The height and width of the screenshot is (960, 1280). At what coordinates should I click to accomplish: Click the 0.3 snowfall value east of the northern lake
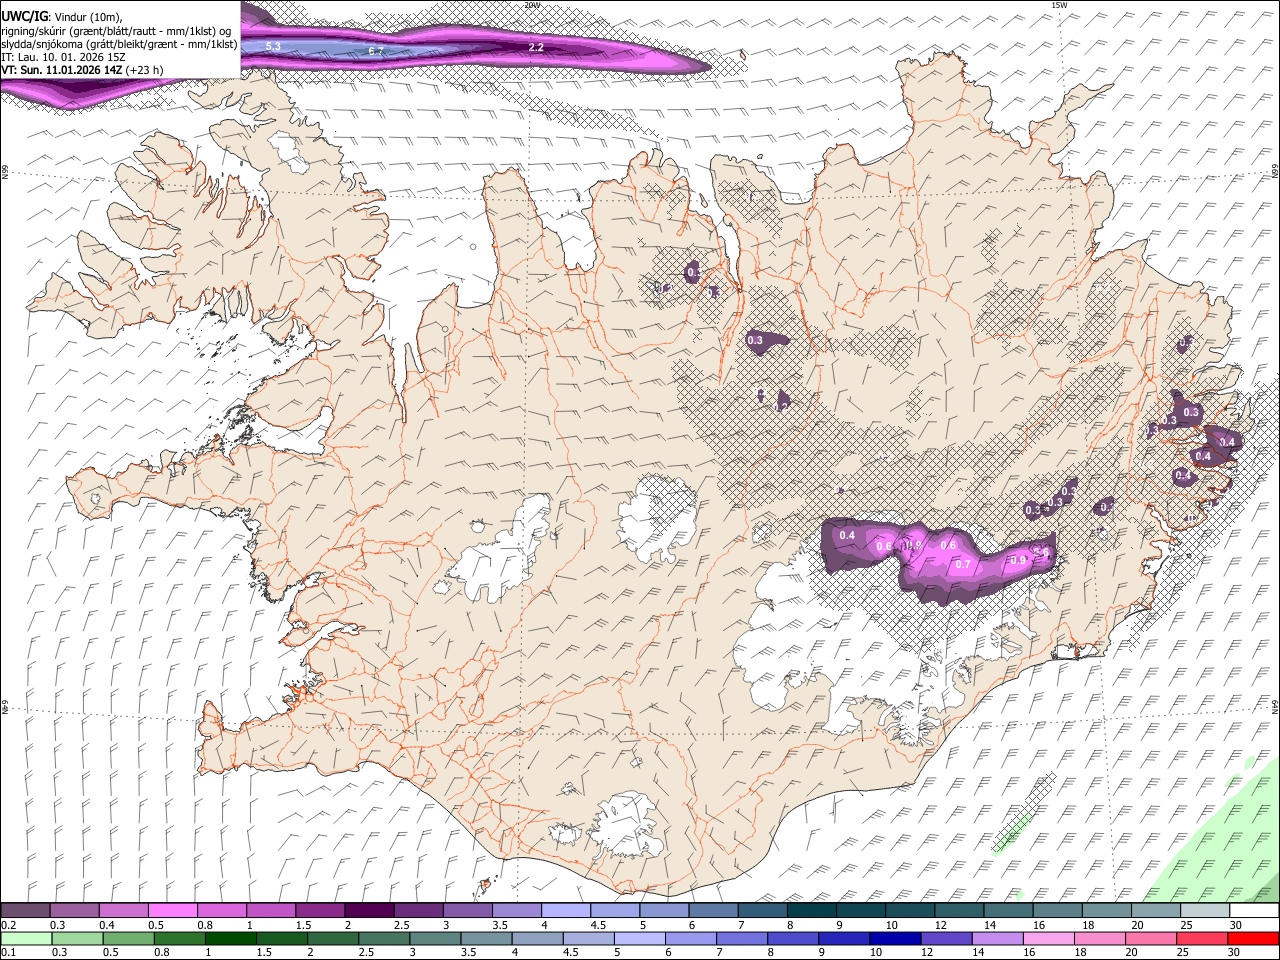[x=755, y=340]
